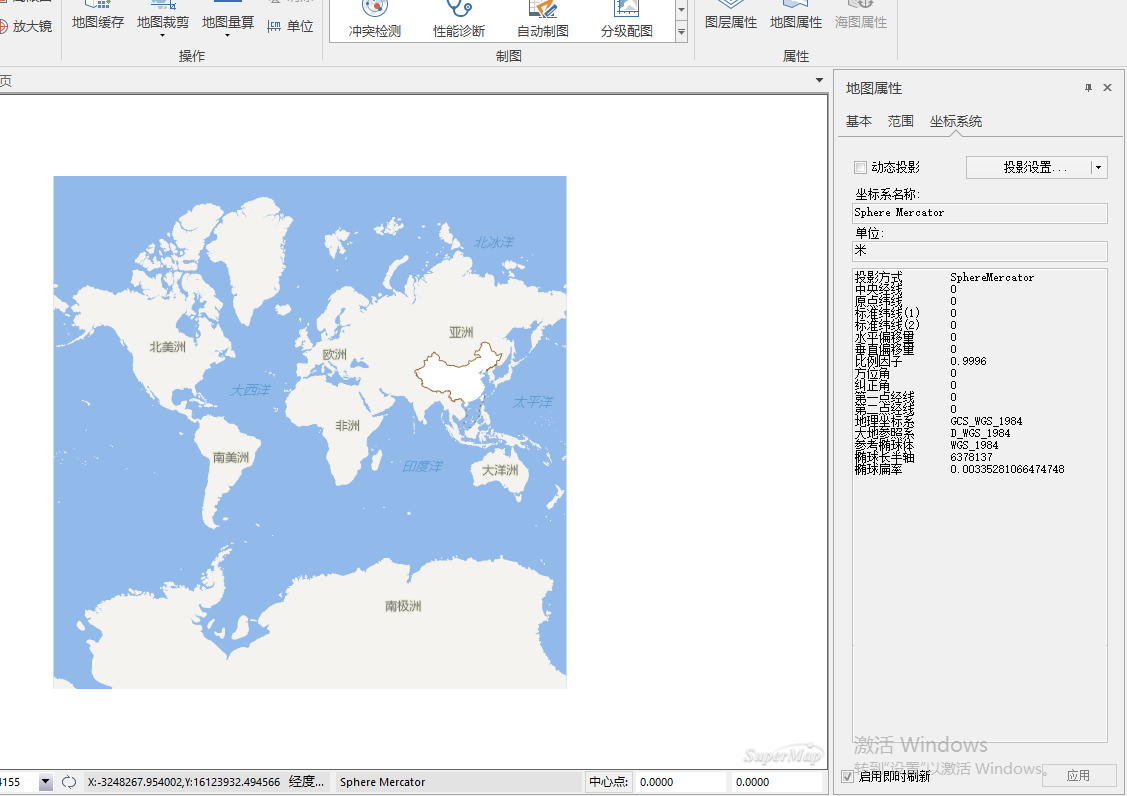Click the 椭球长半轴 6378137 row
The image size is (1127, 796).
coord(924,457)
